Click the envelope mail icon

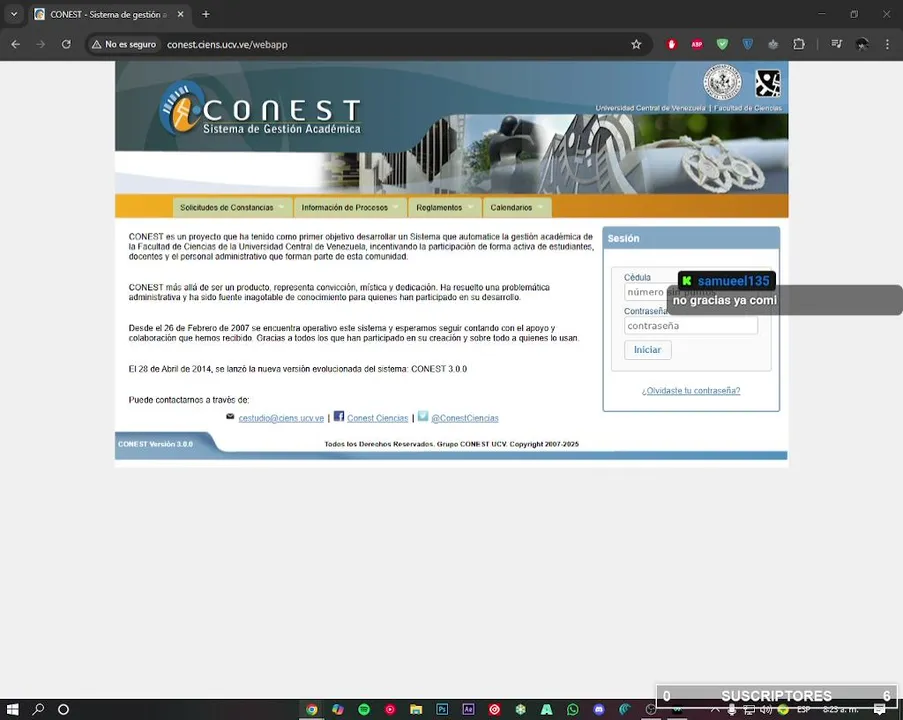(230, 416)
